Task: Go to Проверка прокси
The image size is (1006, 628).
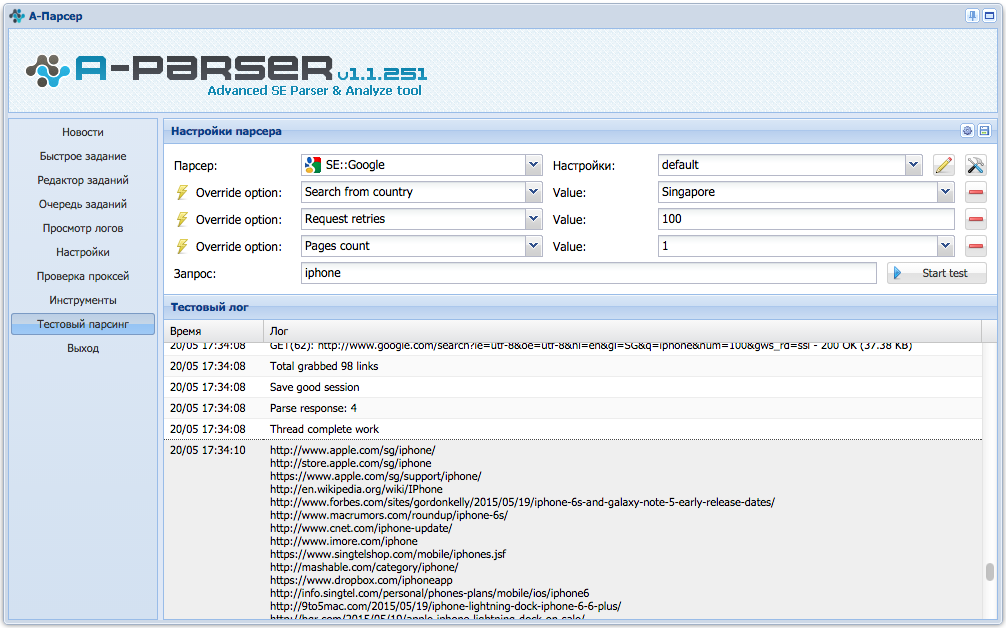Action: [83, 276]
